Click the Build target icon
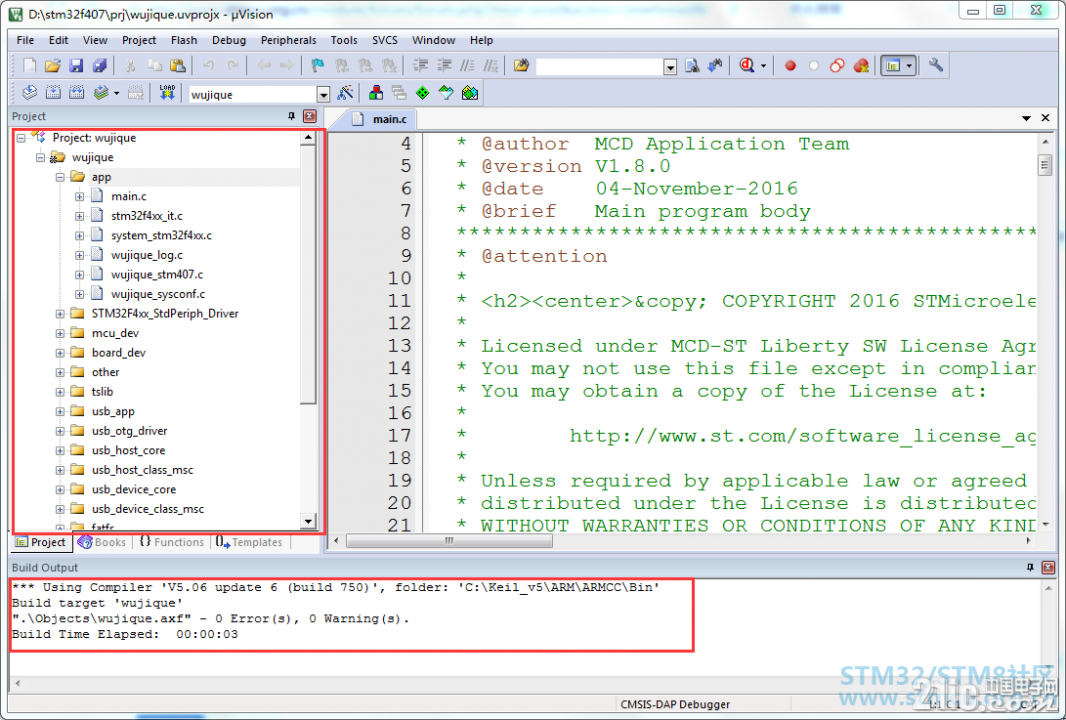 [x=53, y=93]
